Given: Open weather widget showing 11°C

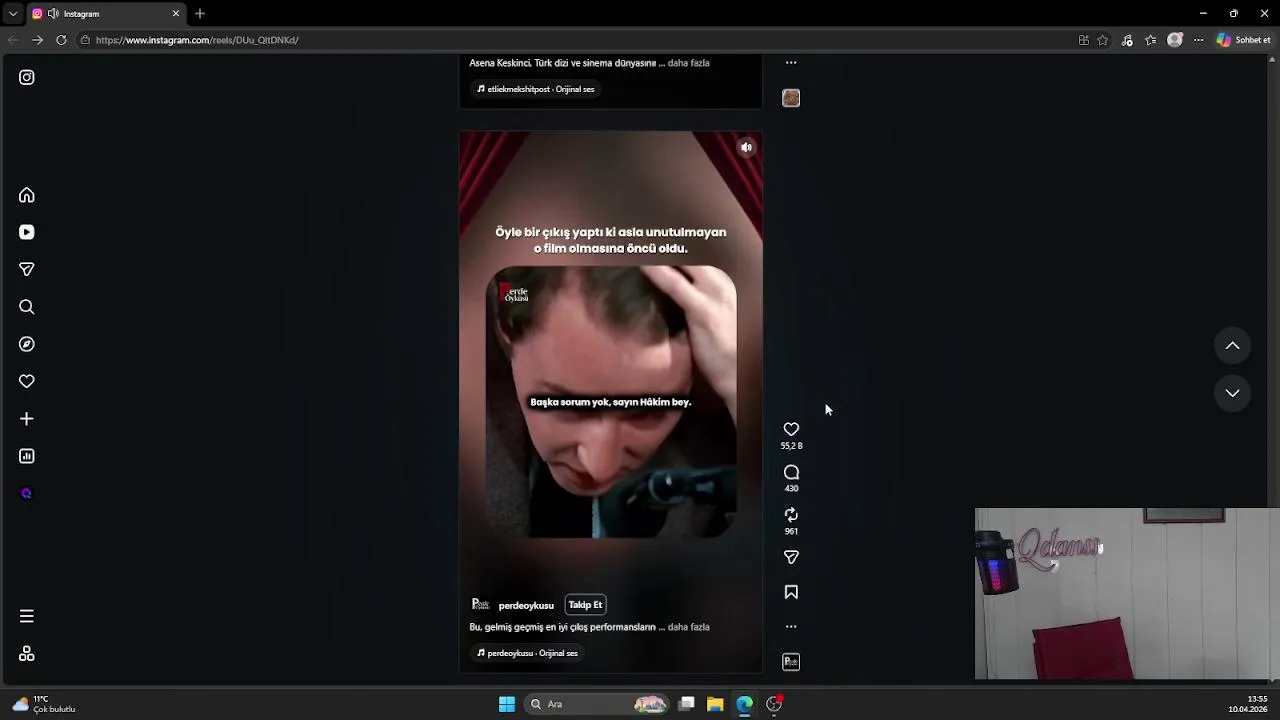Looking at the screenshot, I should 43,704.
